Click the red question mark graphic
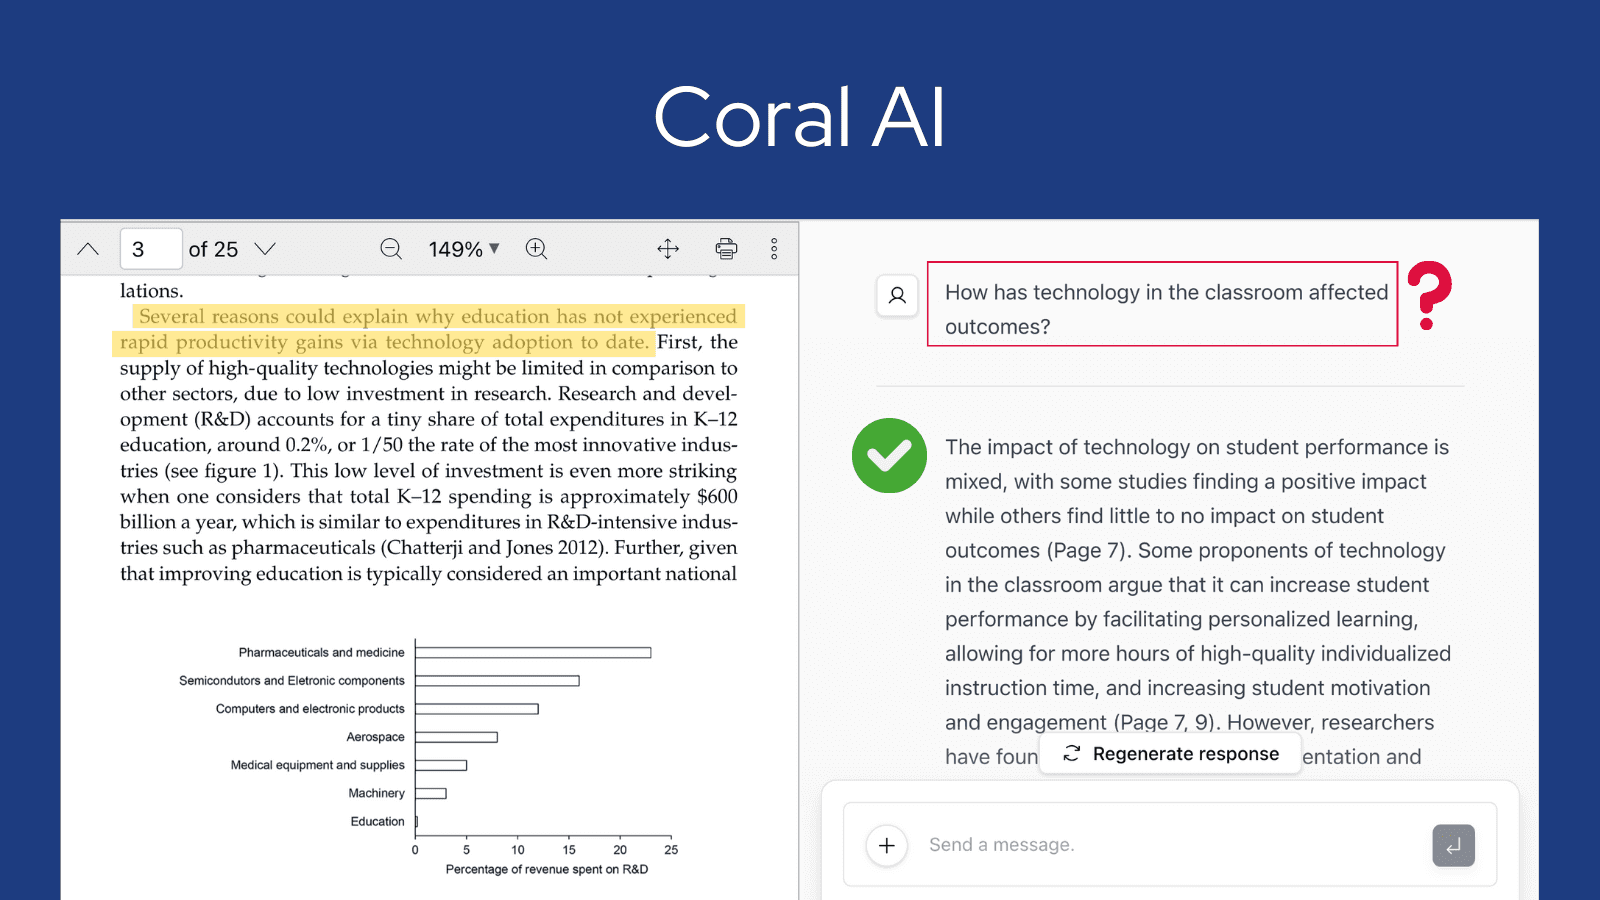 [1433, 295]
